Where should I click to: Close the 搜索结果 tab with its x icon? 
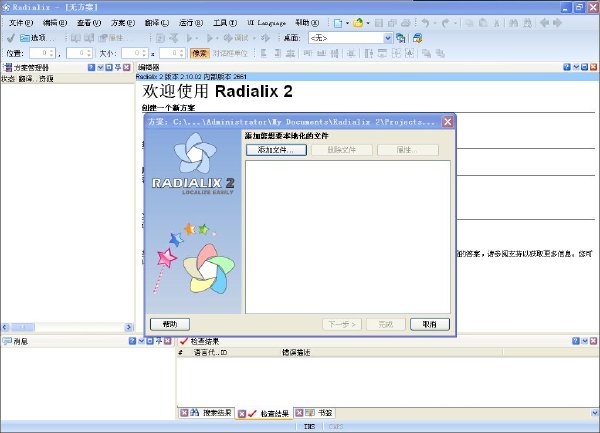point(184,412)
